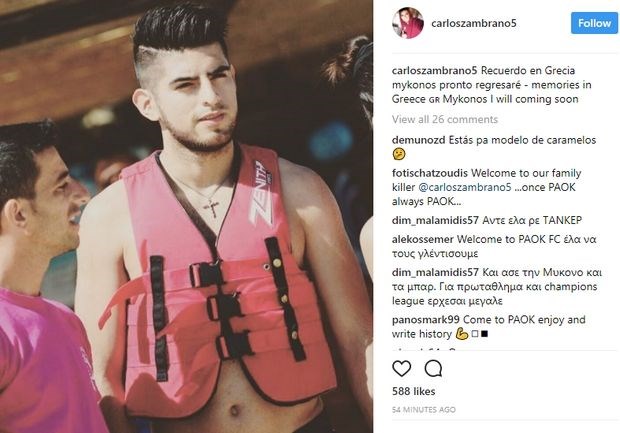620x433 pixels.
Task: View the 588 likes list
Action: click(414, 391)
